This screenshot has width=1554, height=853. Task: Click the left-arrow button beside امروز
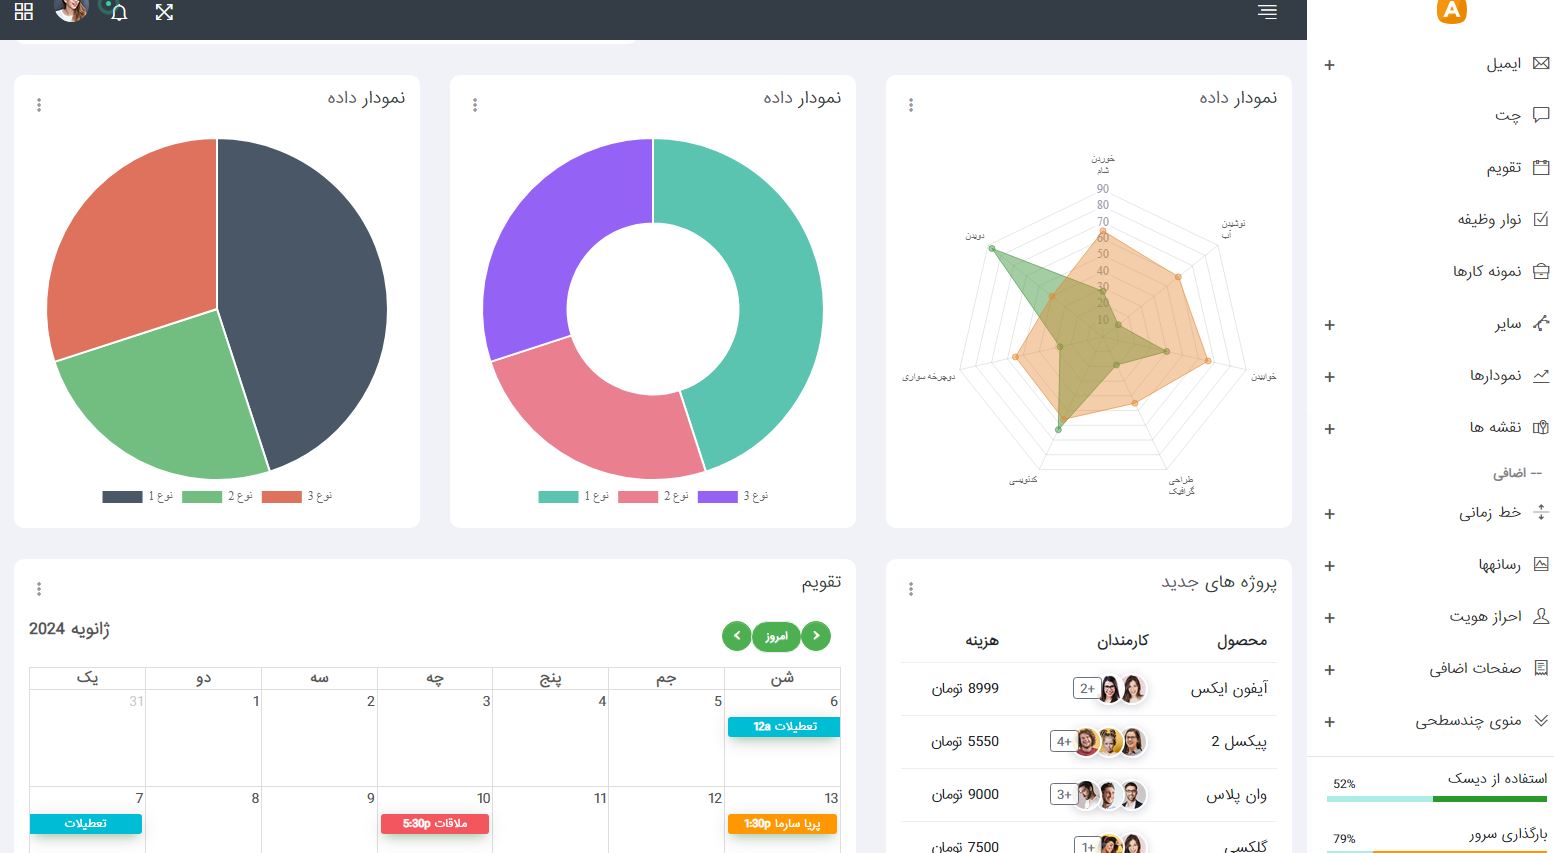[x=737, y=636]
